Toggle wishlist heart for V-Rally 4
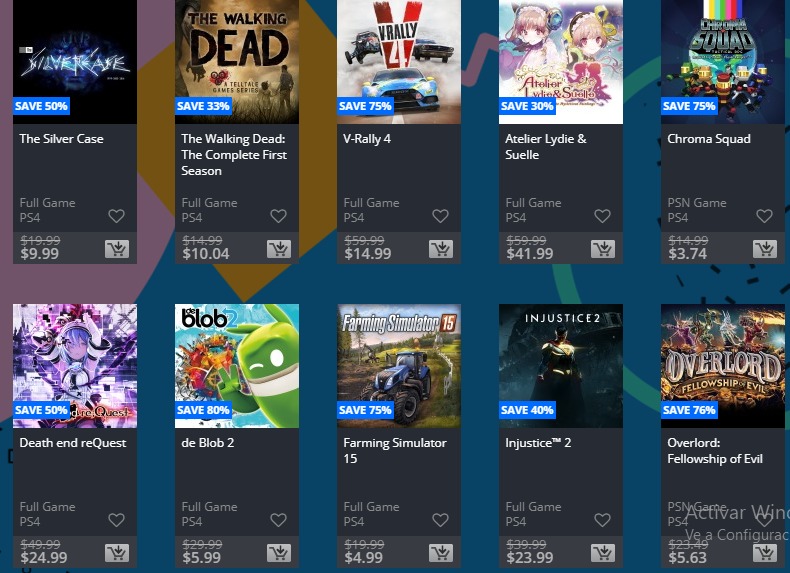 click(x=440, y=216)
